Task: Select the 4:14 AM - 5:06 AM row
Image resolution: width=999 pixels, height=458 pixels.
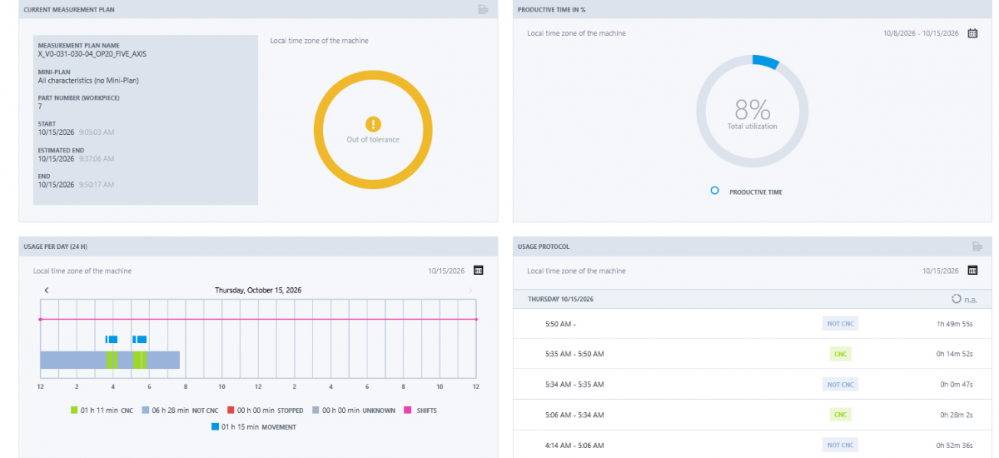Action: (x=752, y=445)
